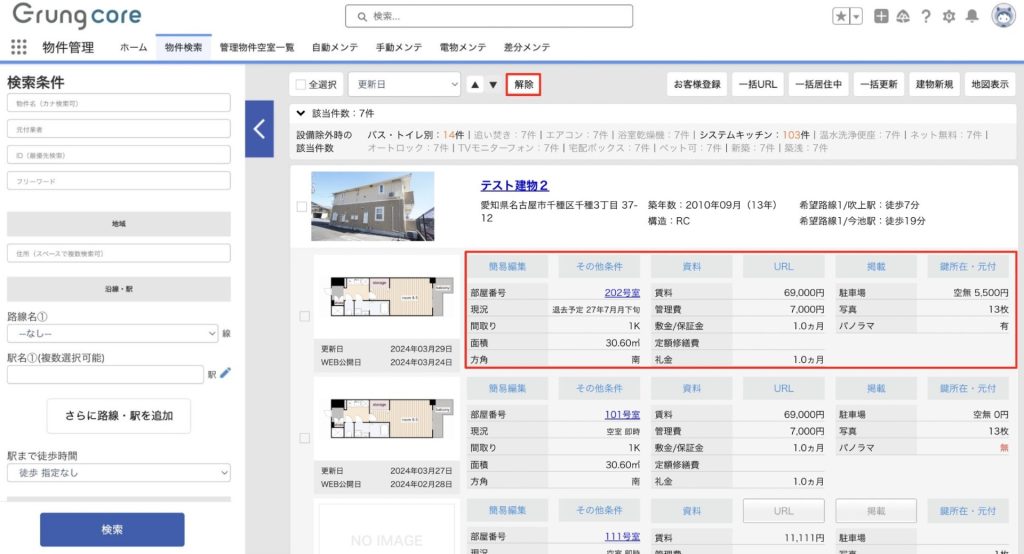Click the pencil edit icon beside 駅名①
The height and width of the screenshot is (554, 1024).
[225, 374]
